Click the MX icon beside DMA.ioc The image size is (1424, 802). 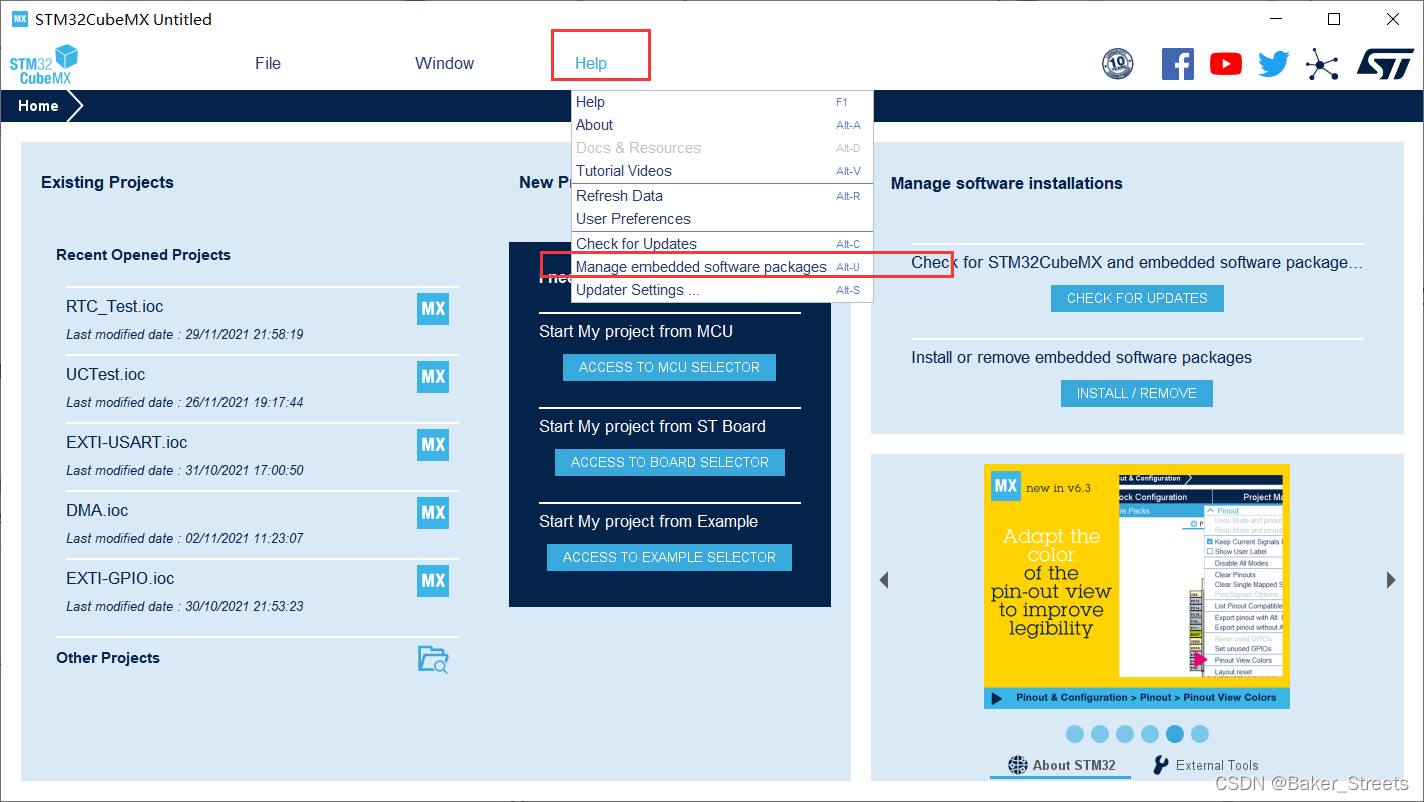tap(433, 513)
